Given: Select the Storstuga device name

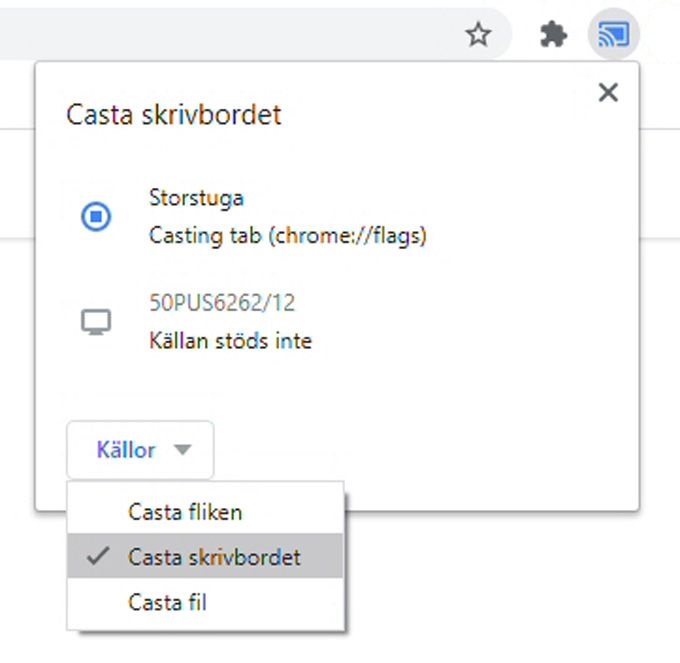Looking at the screenshot, I should point(196,199).
